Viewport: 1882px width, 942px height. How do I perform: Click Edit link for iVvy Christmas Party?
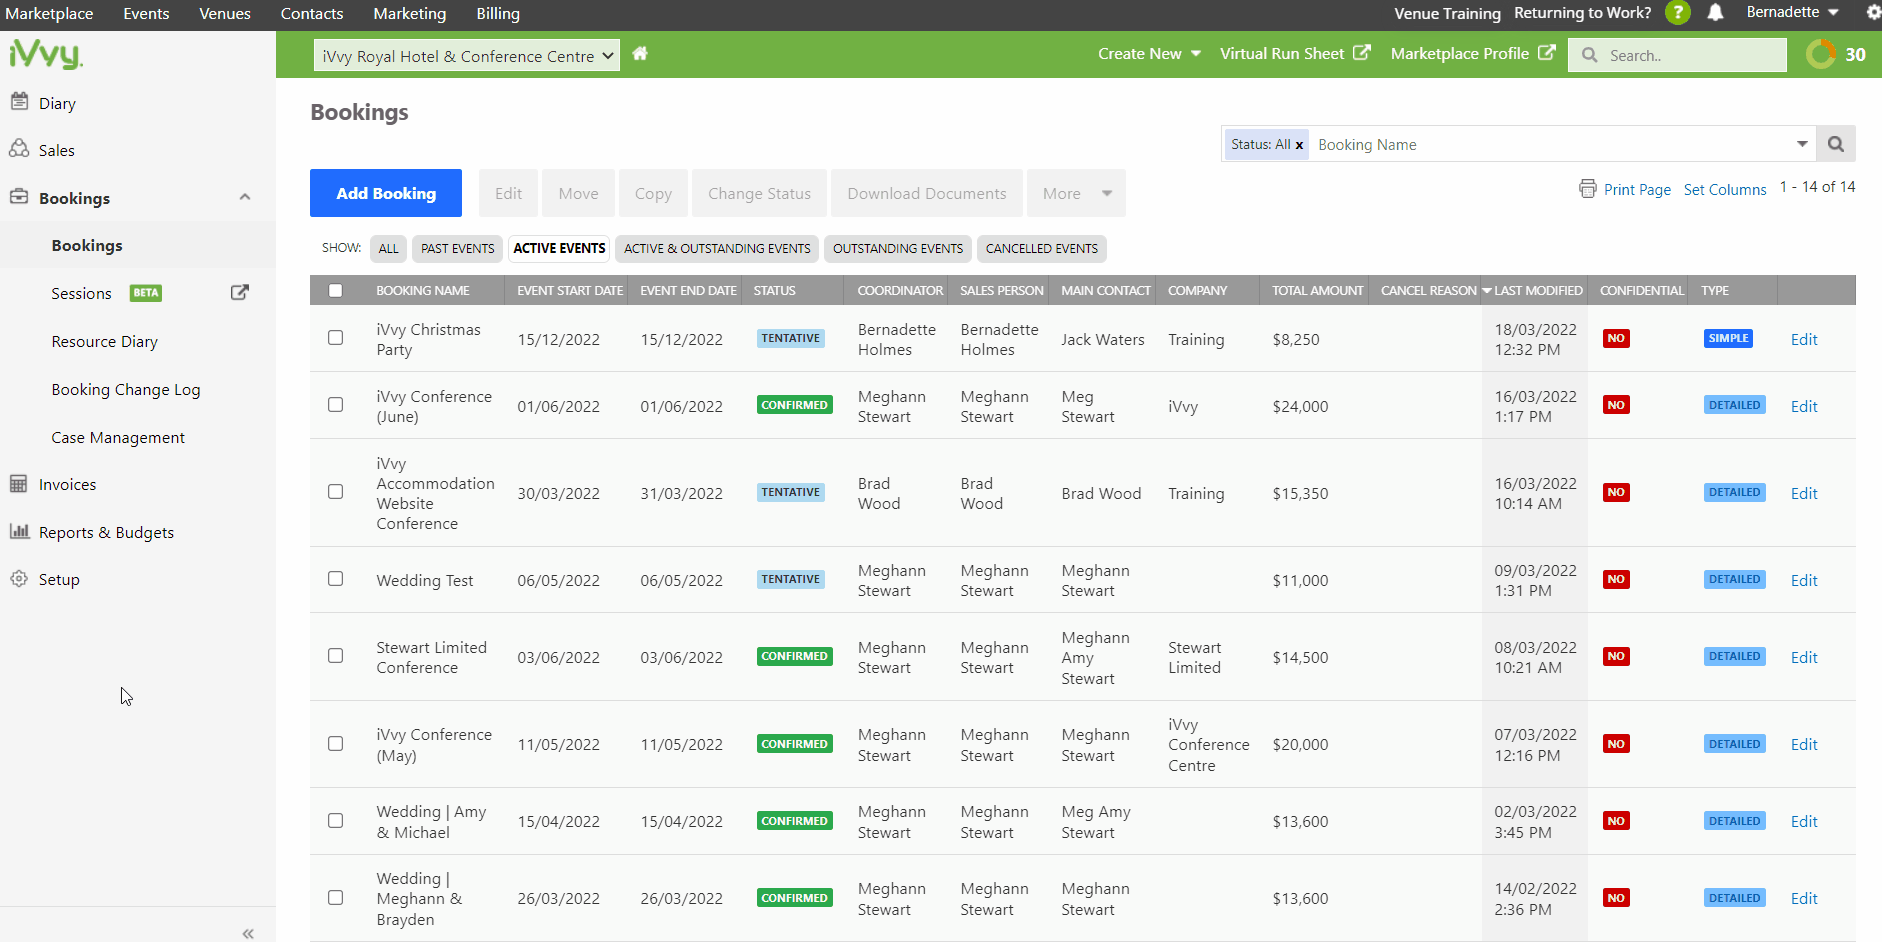pos(1804,339)
